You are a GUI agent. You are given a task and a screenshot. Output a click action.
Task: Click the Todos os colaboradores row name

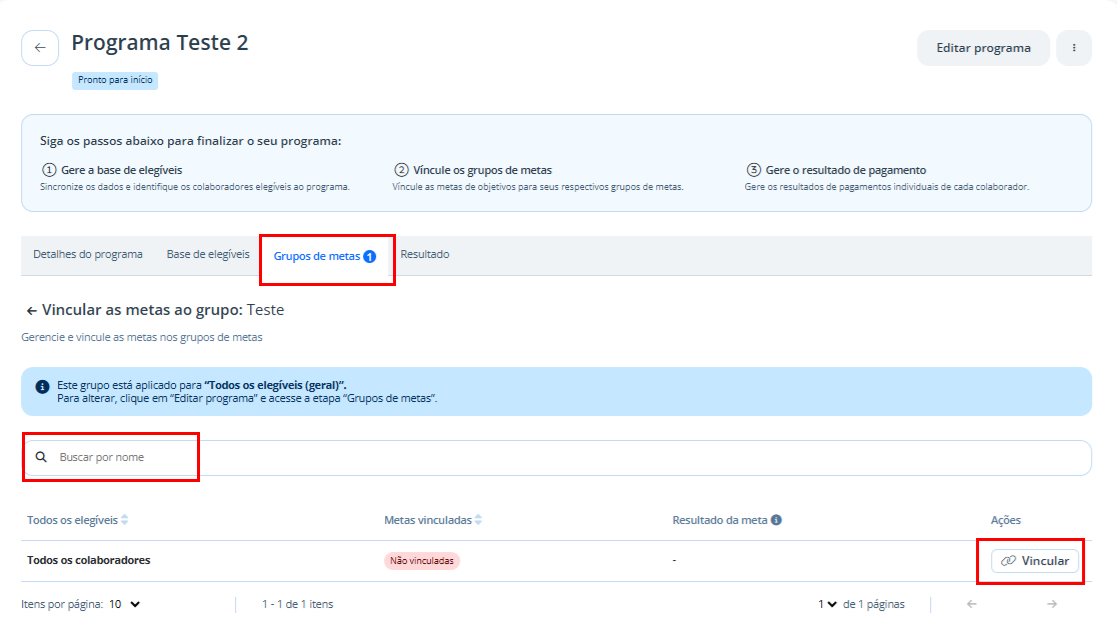click(x=88, y=560)
